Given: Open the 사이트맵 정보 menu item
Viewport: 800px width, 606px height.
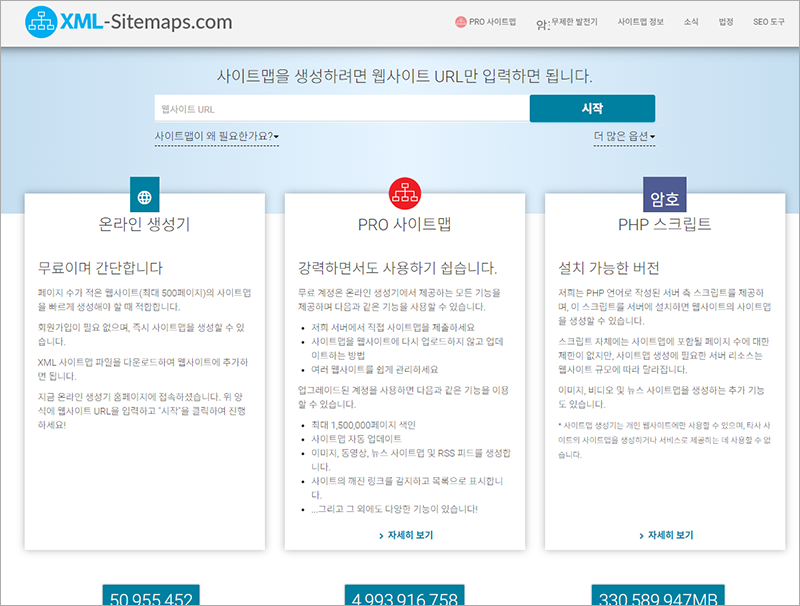Looking at the screenshot, I should pyautogui.click(x=640, y=21).
